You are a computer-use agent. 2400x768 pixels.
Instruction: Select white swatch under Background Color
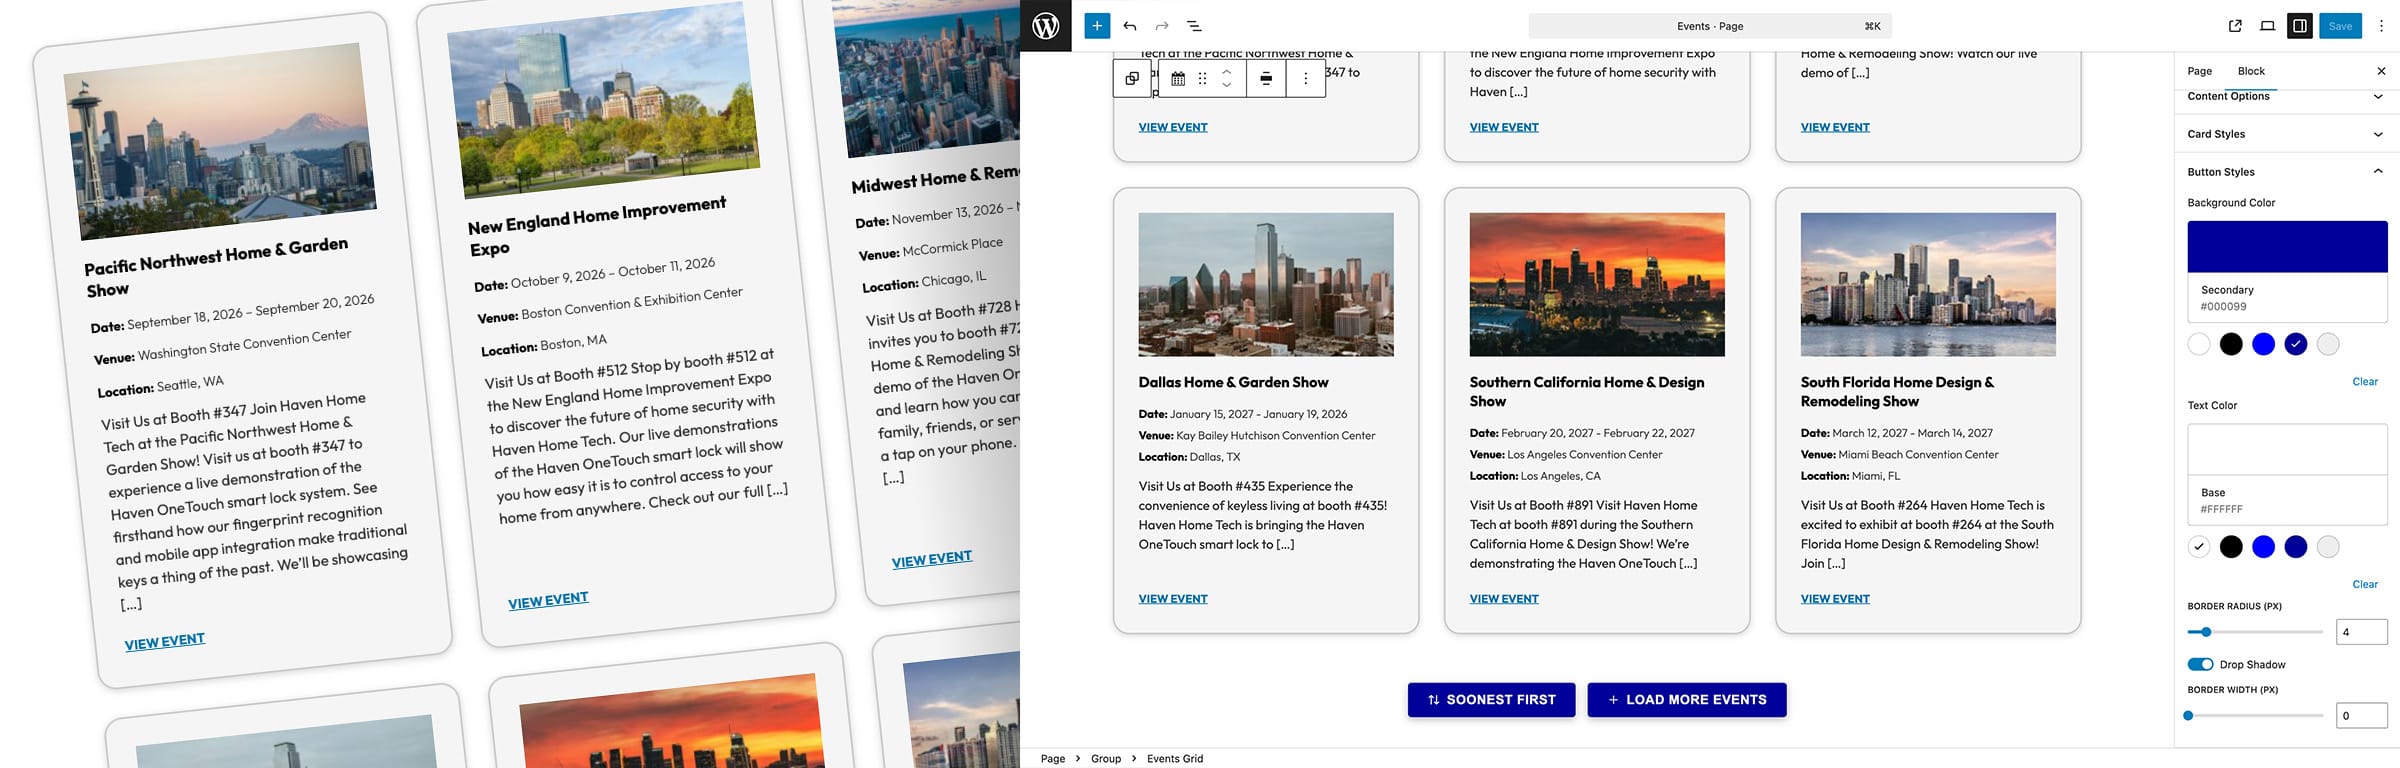coord(2199,344)
